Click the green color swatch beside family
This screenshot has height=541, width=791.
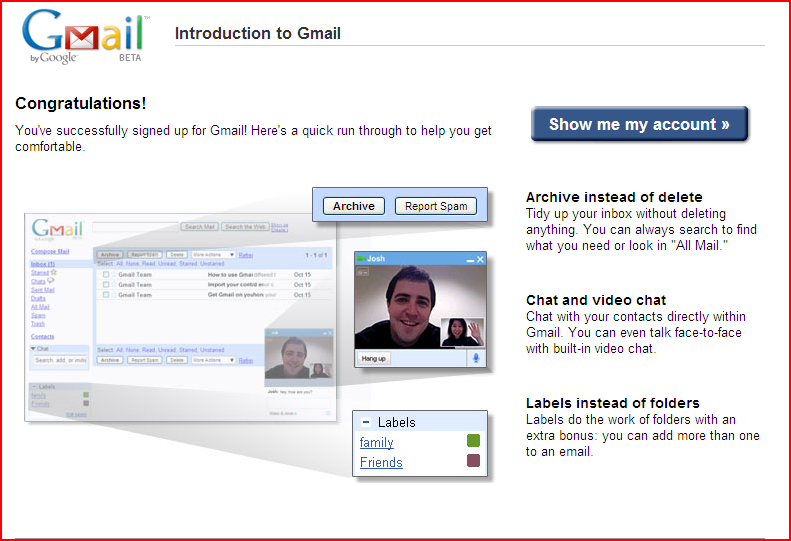473,441
